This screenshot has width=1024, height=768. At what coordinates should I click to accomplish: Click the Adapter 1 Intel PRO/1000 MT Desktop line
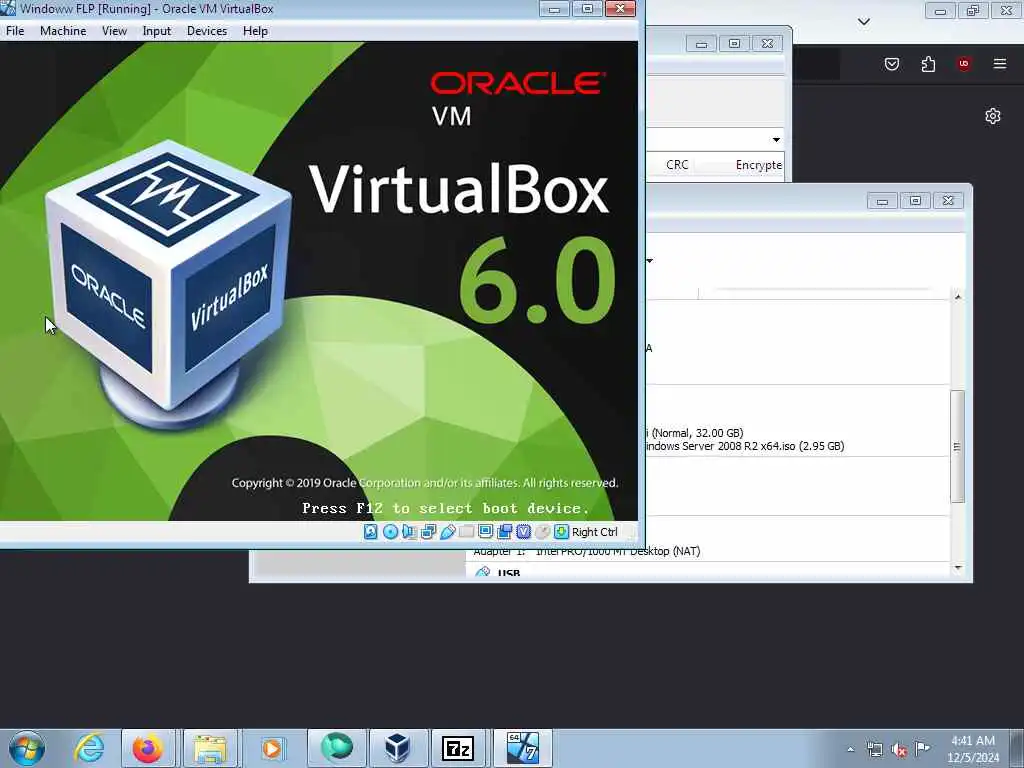tap(586, 552)
